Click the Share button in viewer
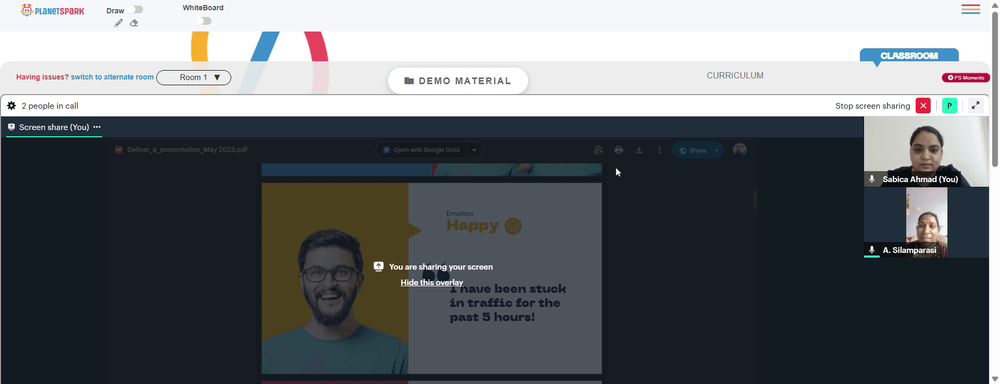 click(x=693, y=151)
